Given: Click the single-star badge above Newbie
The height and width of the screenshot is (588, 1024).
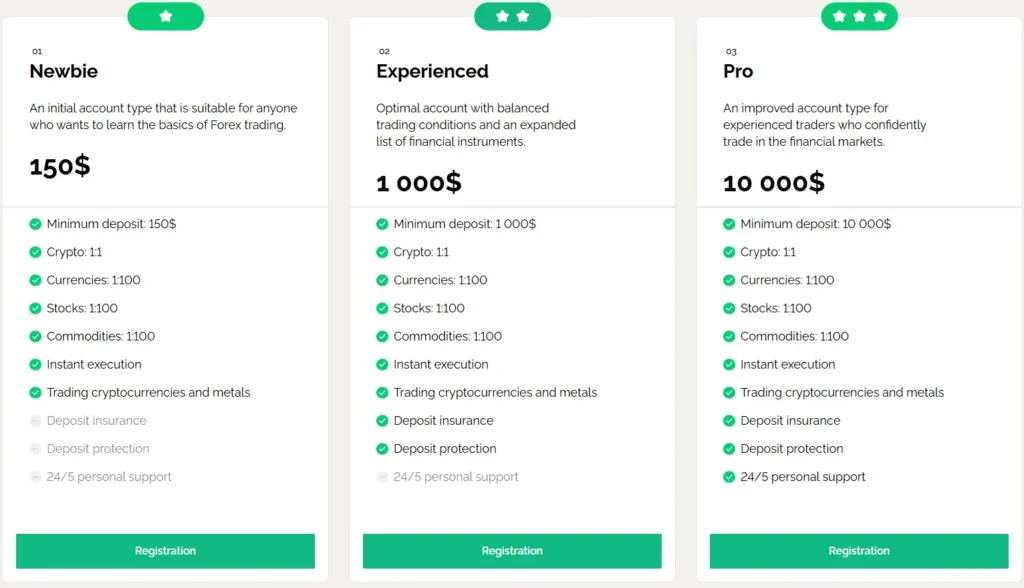Looking at the screenshot, I should [x=165, y=16].
